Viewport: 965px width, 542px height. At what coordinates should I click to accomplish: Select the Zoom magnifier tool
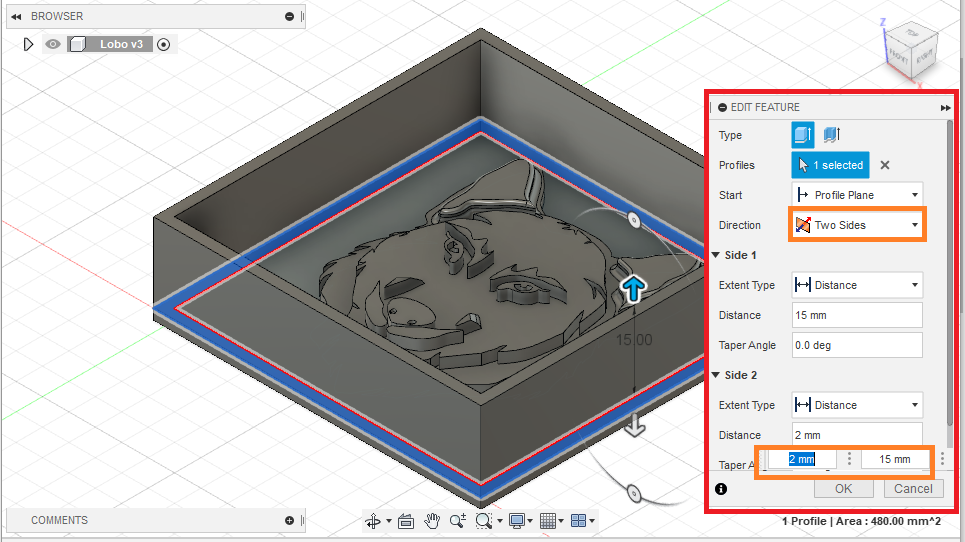[457, 521]
